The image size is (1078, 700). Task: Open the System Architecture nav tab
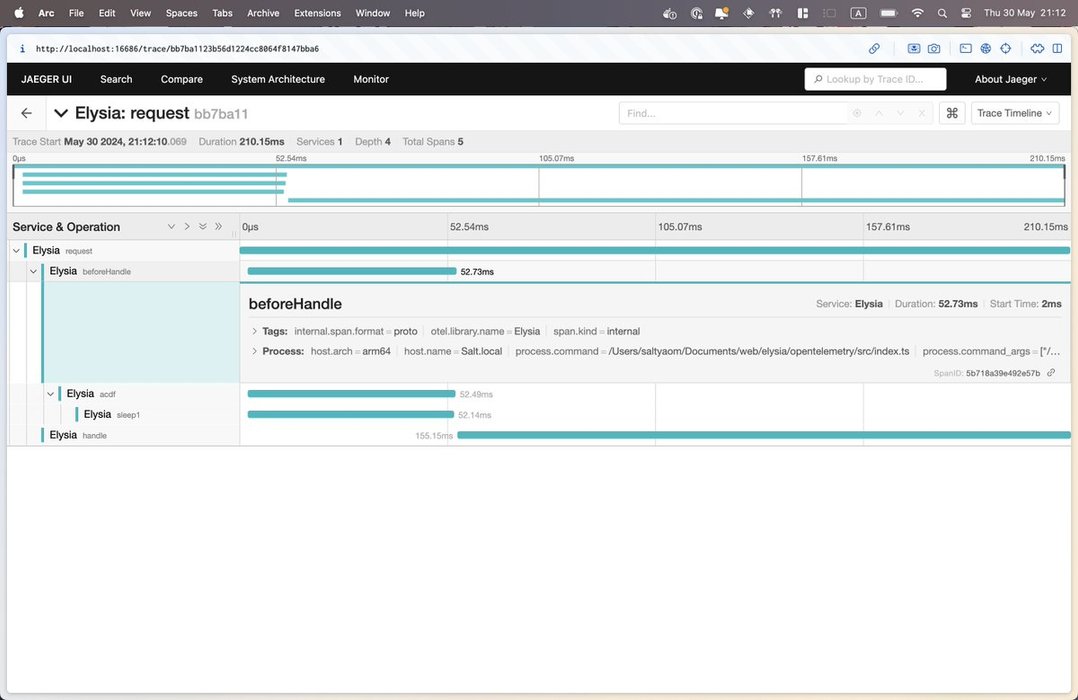click(278, 79)
